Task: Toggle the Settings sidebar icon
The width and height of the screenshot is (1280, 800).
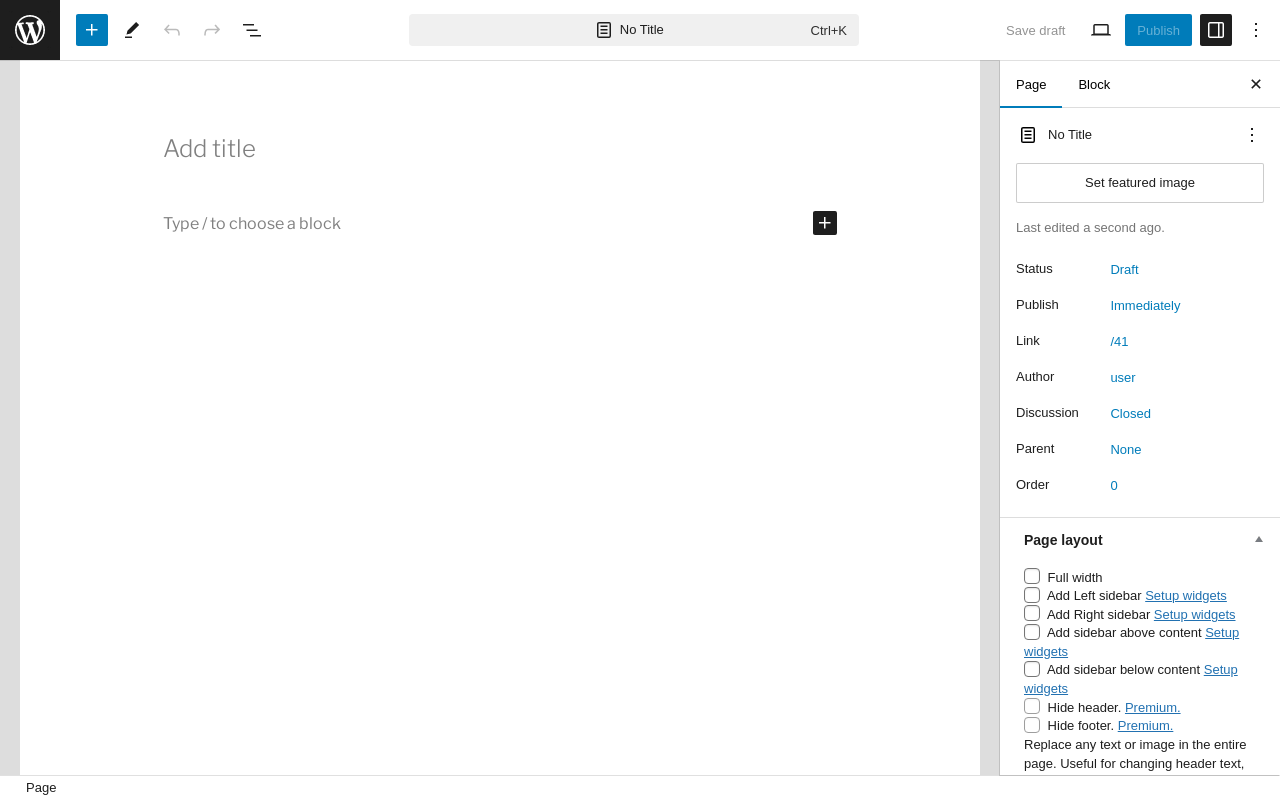Action: pyautogui.click(x=1216, y=30)
